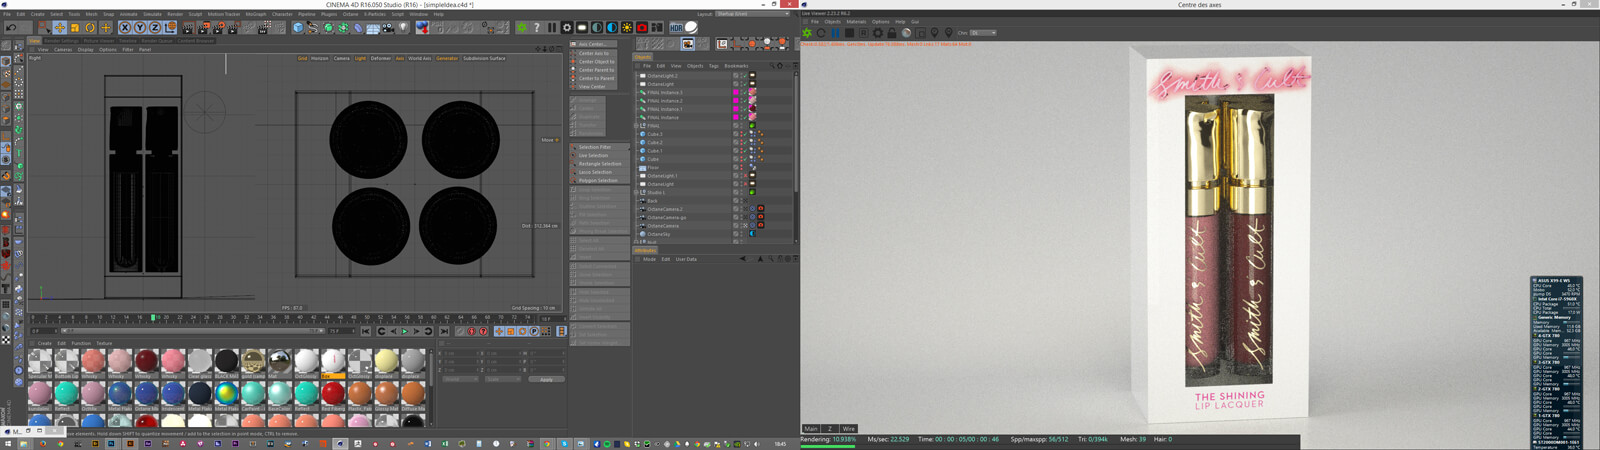Go to start of animation
The image size is (1600, 450).
(x=366, y=331)
